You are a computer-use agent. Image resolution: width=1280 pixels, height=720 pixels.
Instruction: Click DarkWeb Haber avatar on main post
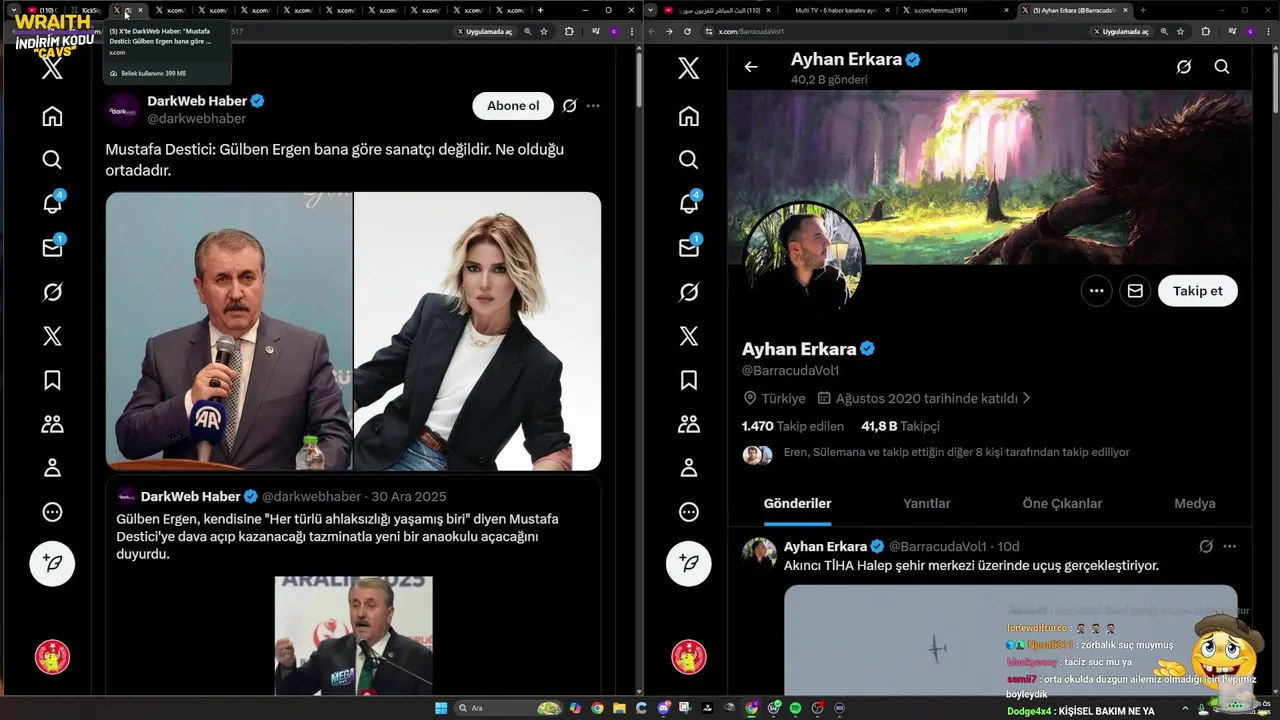[x=124, y=110]
